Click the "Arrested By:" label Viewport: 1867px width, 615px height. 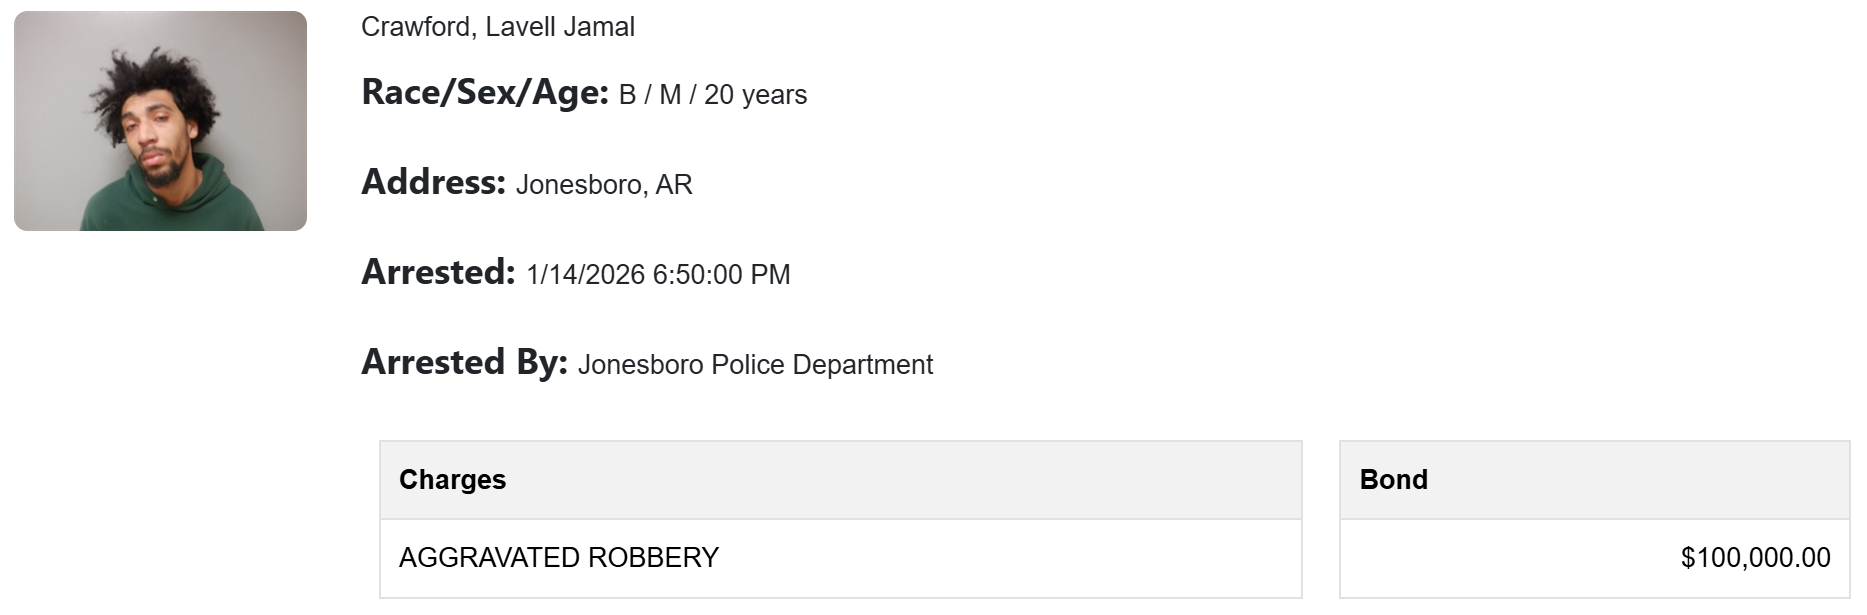tap(464, 363)
